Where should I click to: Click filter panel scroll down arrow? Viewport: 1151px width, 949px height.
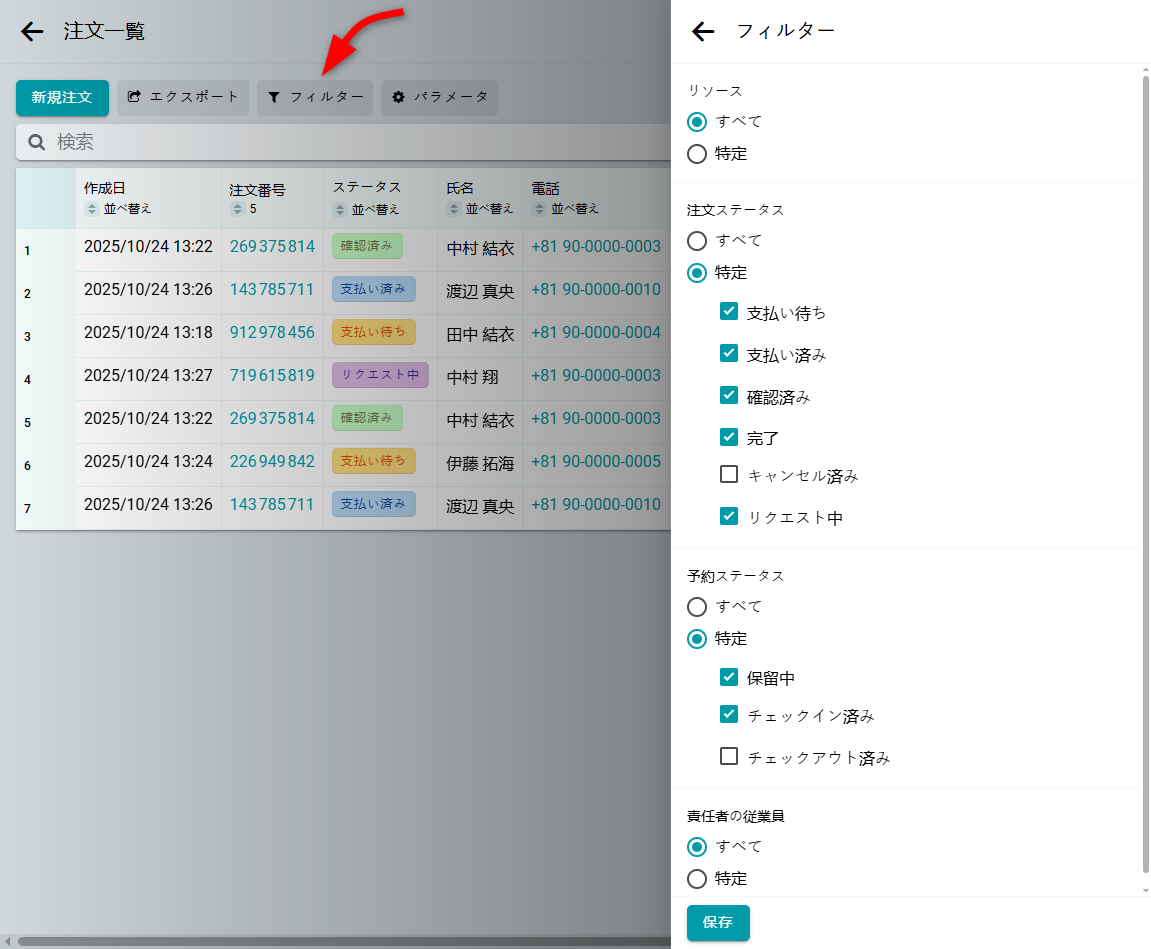(1146, 891)
